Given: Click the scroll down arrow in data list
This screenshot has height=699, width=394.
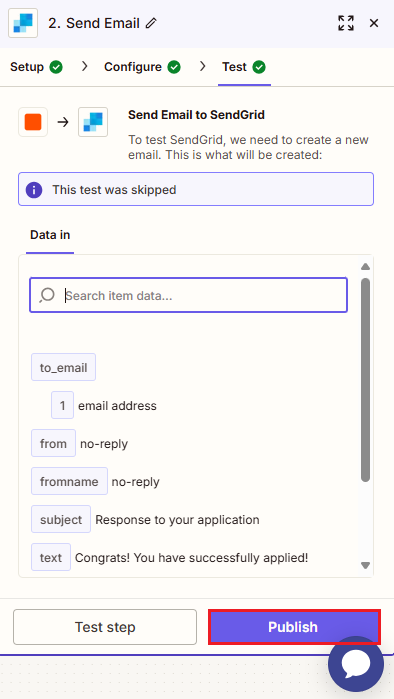Looking at the screenshot, I should [x=365, y=565].
